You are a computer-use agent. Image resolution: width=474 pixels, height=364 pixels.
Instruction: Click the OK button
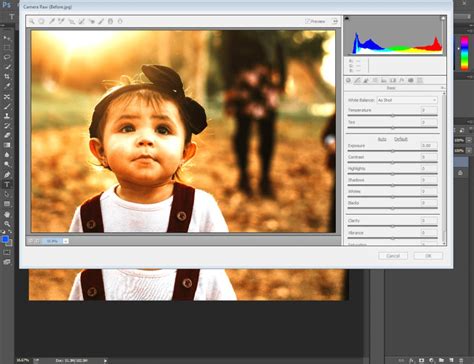[x=428, y=256]
